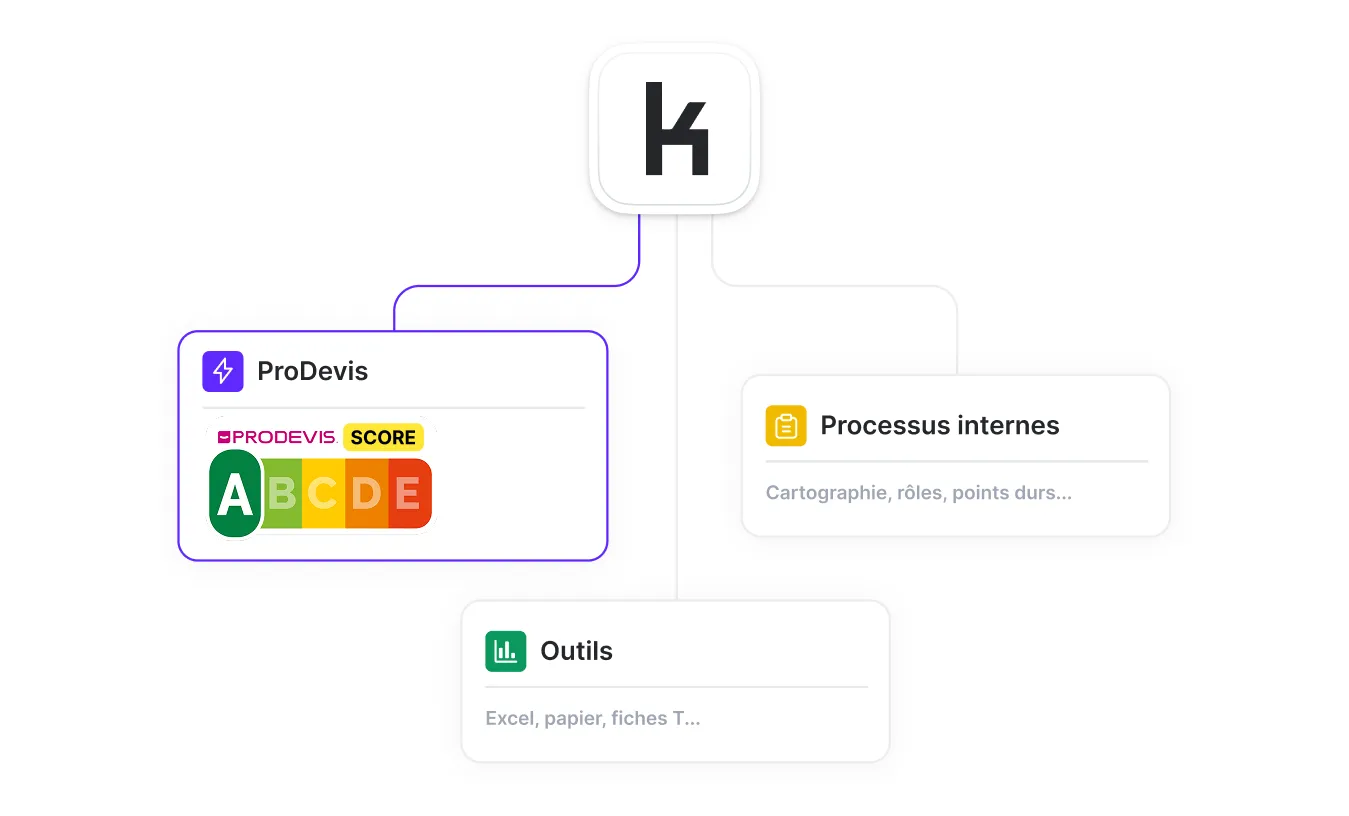Click the ProDevis card title
The image size is (1349, 816).
(x=313, y=371)
